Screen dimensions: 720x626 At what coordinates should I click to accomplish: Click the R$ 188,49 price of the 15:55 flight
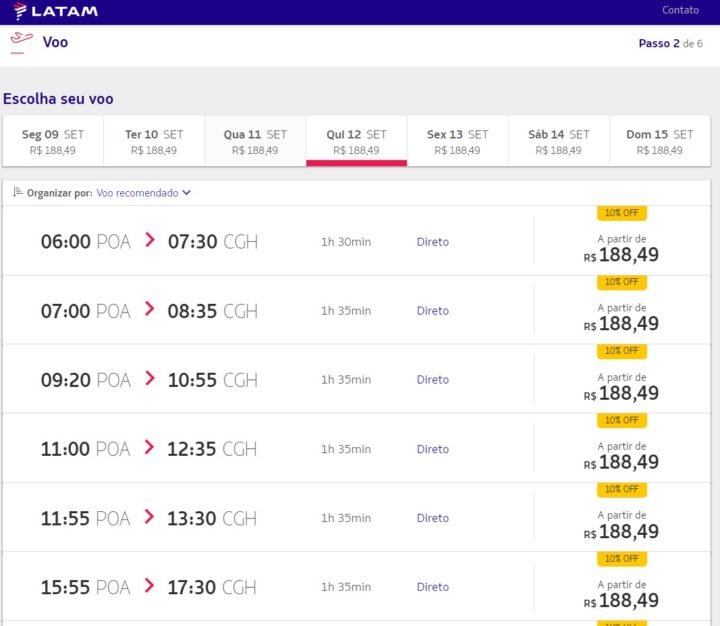pyautogui.click(x=621, y=600)
